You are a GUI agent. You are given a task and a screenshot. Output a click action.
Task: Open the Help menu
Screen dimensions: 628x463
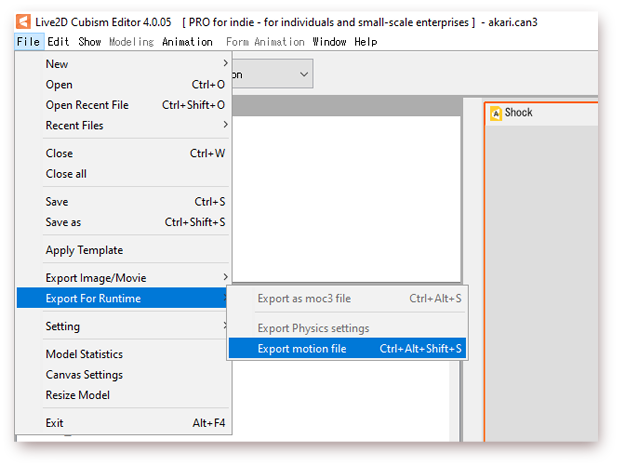click(366, 42)
